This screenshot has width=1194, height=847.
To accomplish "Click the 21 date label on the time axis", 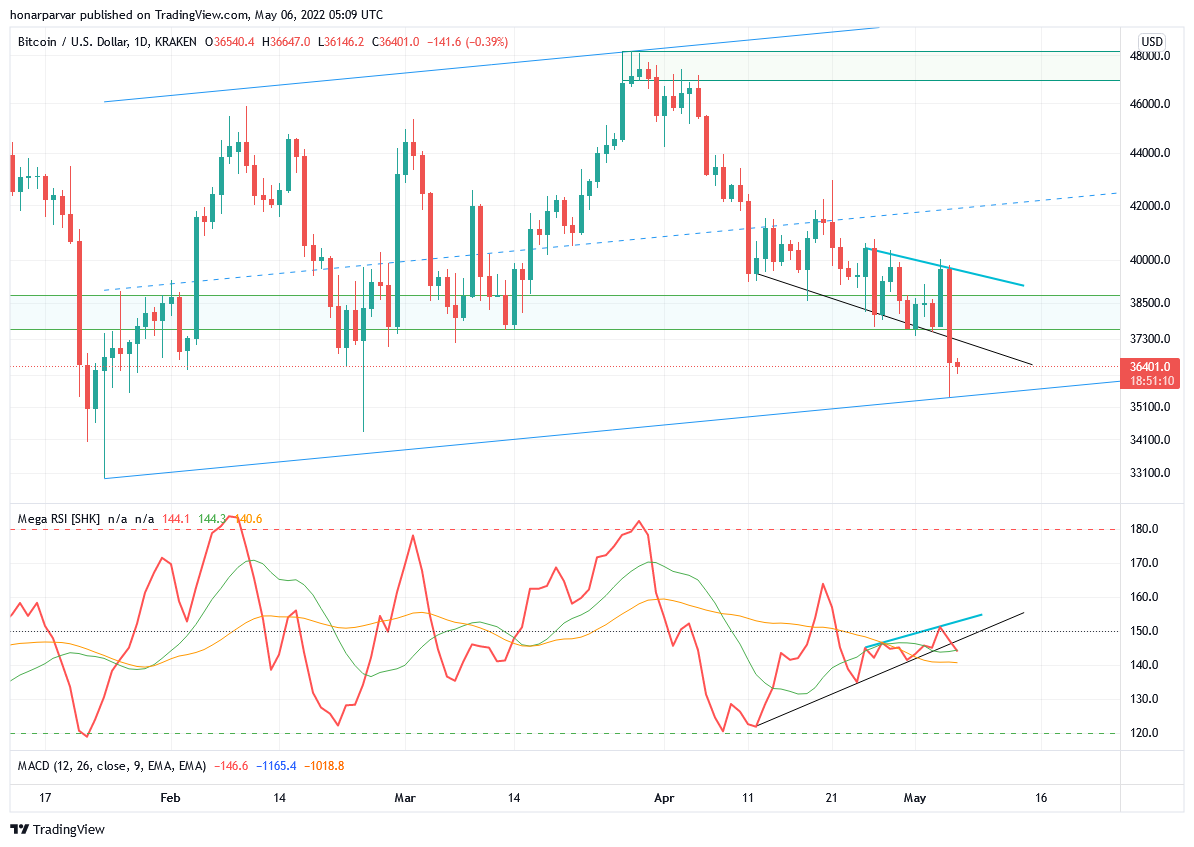I will click(832, 798).
